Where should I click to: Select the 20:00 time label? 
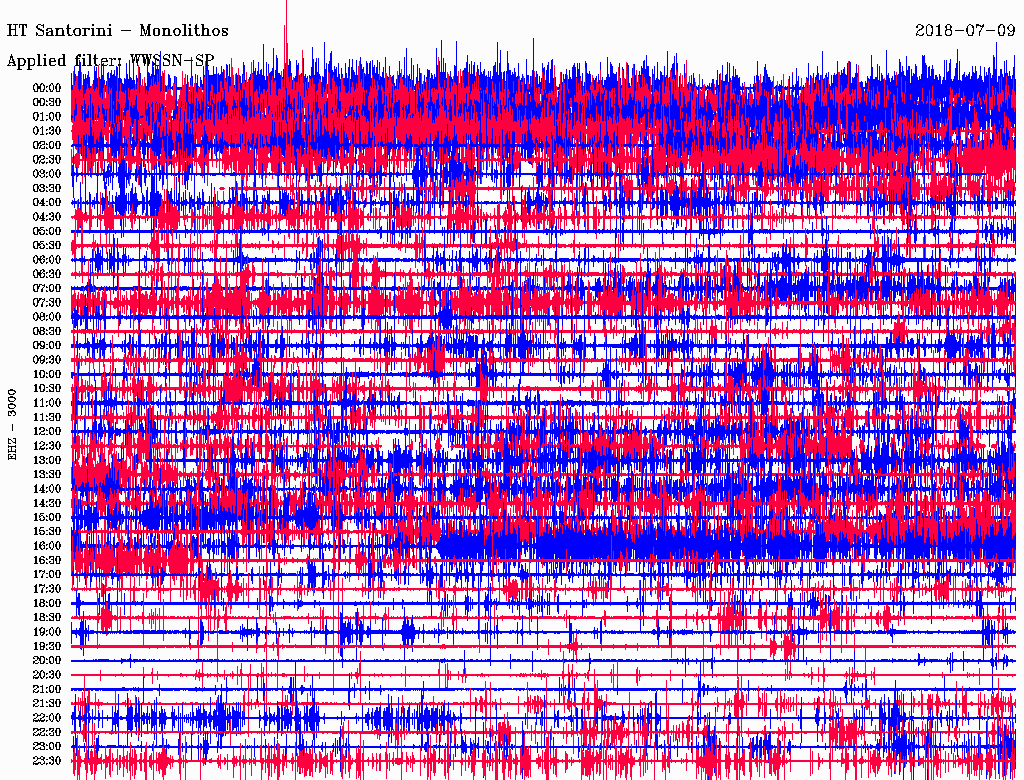point(47,660)
